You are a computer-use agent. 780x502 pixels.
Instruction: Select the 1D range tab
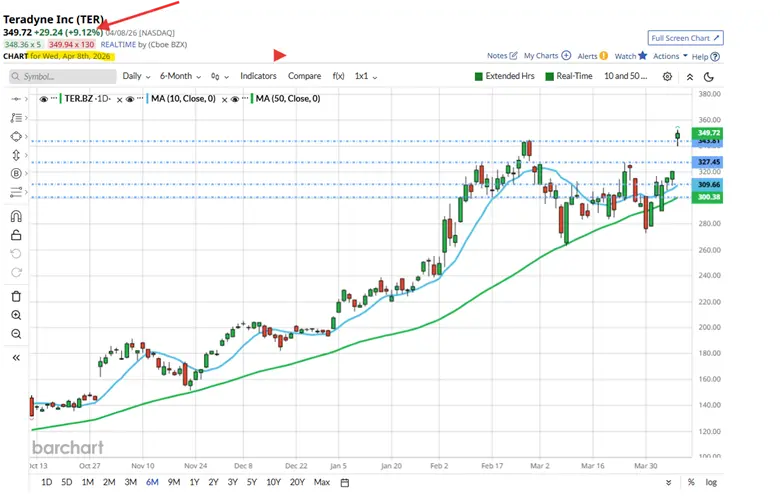click(x=46, y=482)
